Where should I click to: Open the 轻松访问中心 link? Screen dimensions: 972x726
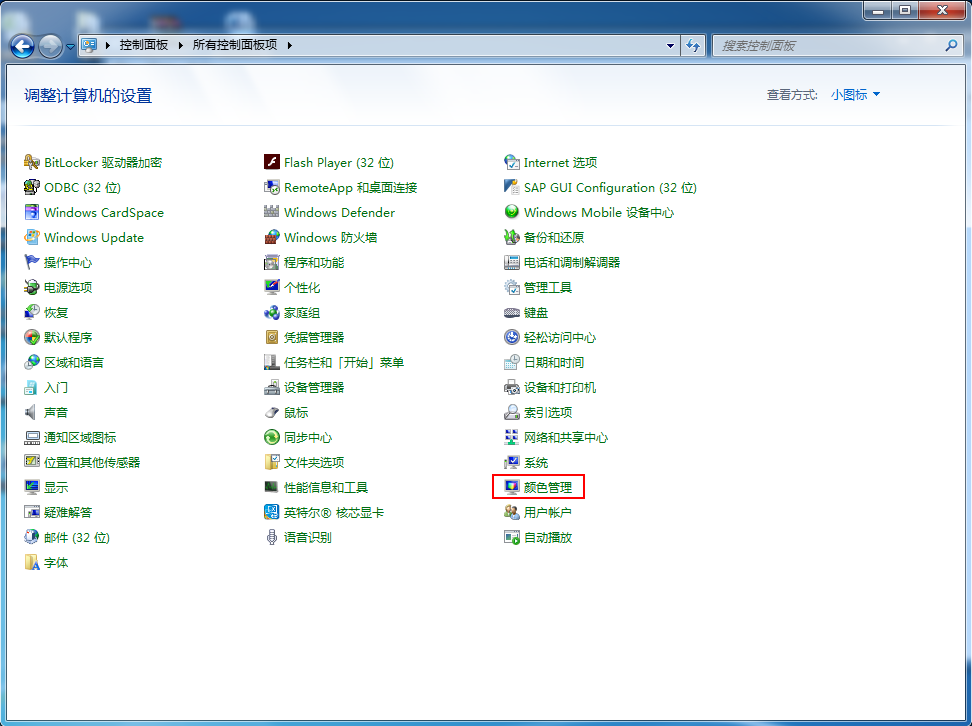pos(560,338)
